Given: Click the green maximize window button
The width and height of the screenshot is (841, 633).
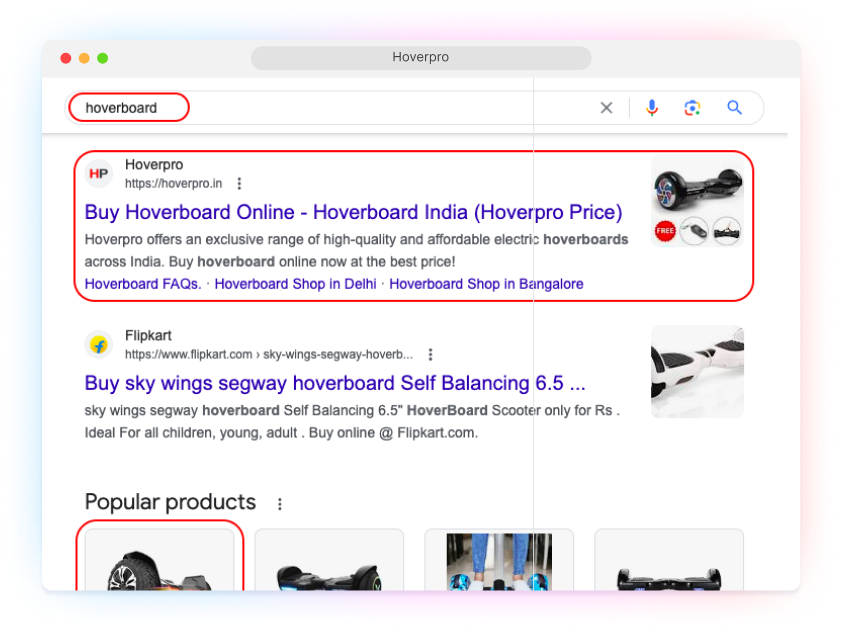Looking at the screenshot, I should click(102, 58).
